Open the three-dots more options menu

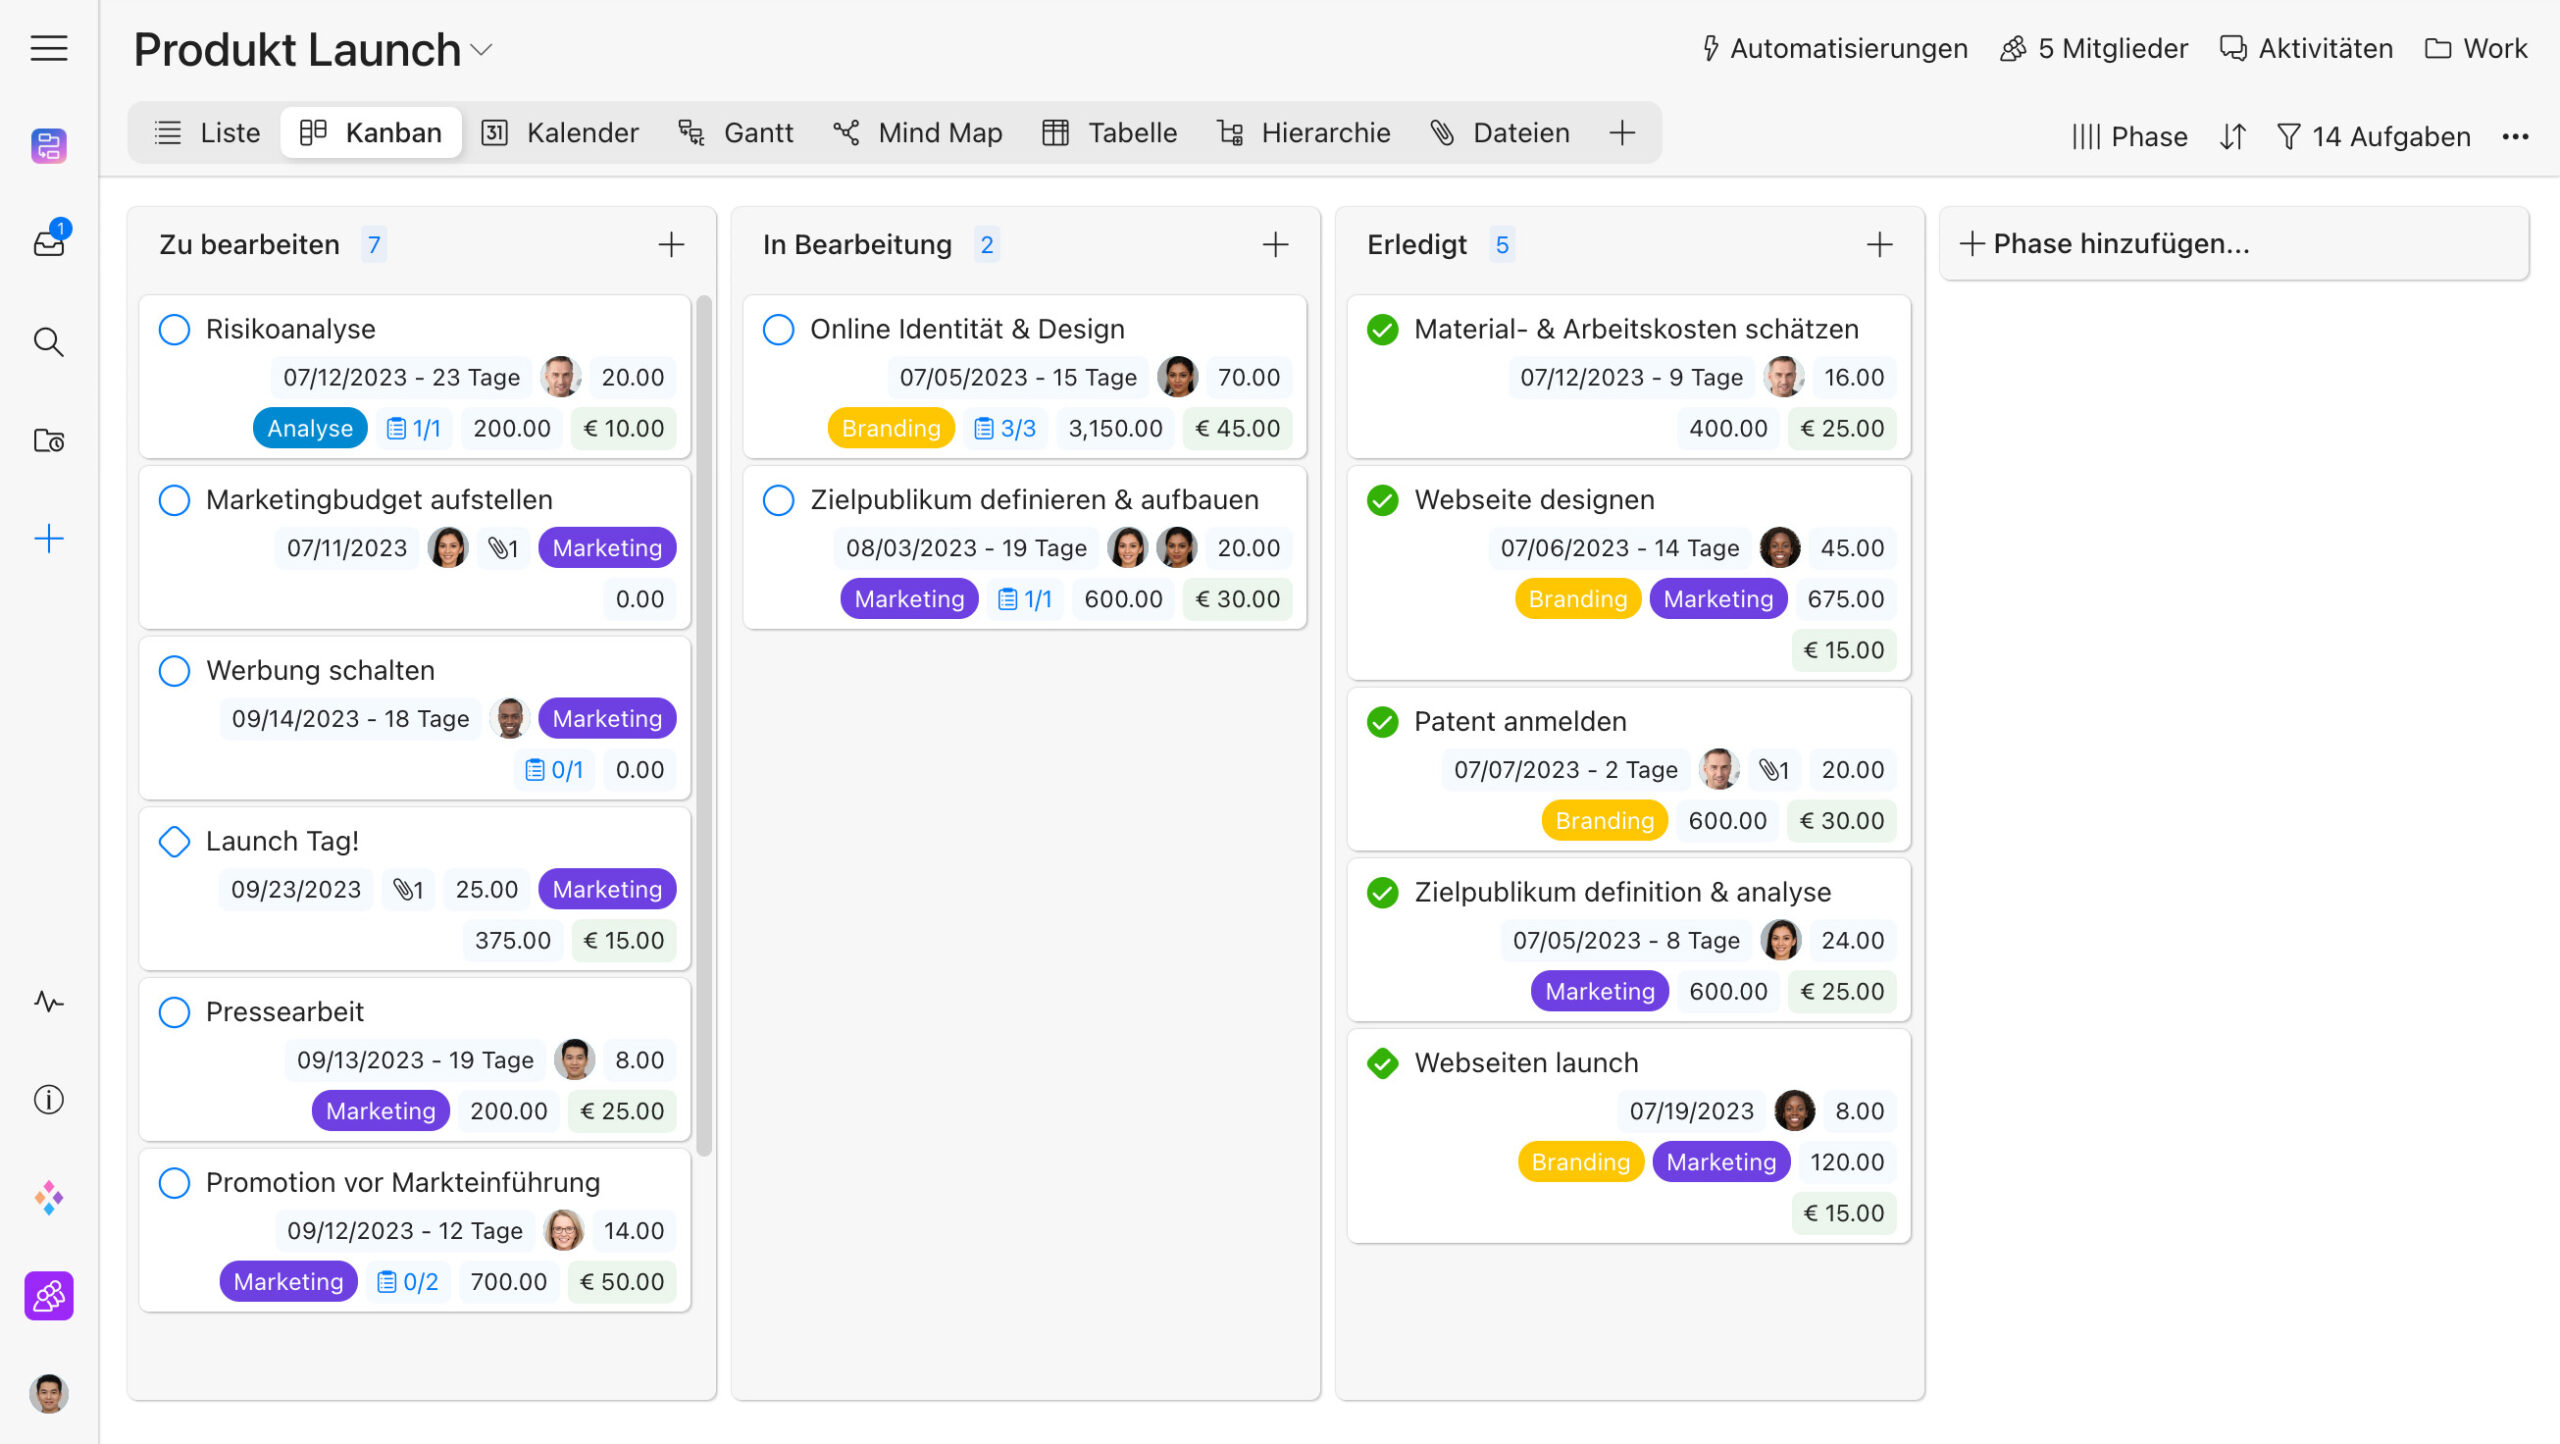tap(2515, 136)
